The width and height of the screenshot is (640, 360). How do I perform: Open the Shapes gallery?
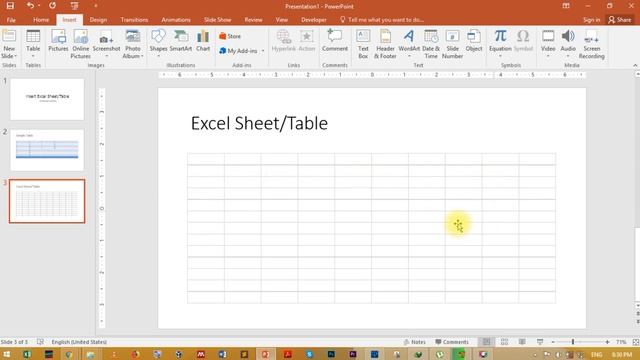click(x=158, y=44)
